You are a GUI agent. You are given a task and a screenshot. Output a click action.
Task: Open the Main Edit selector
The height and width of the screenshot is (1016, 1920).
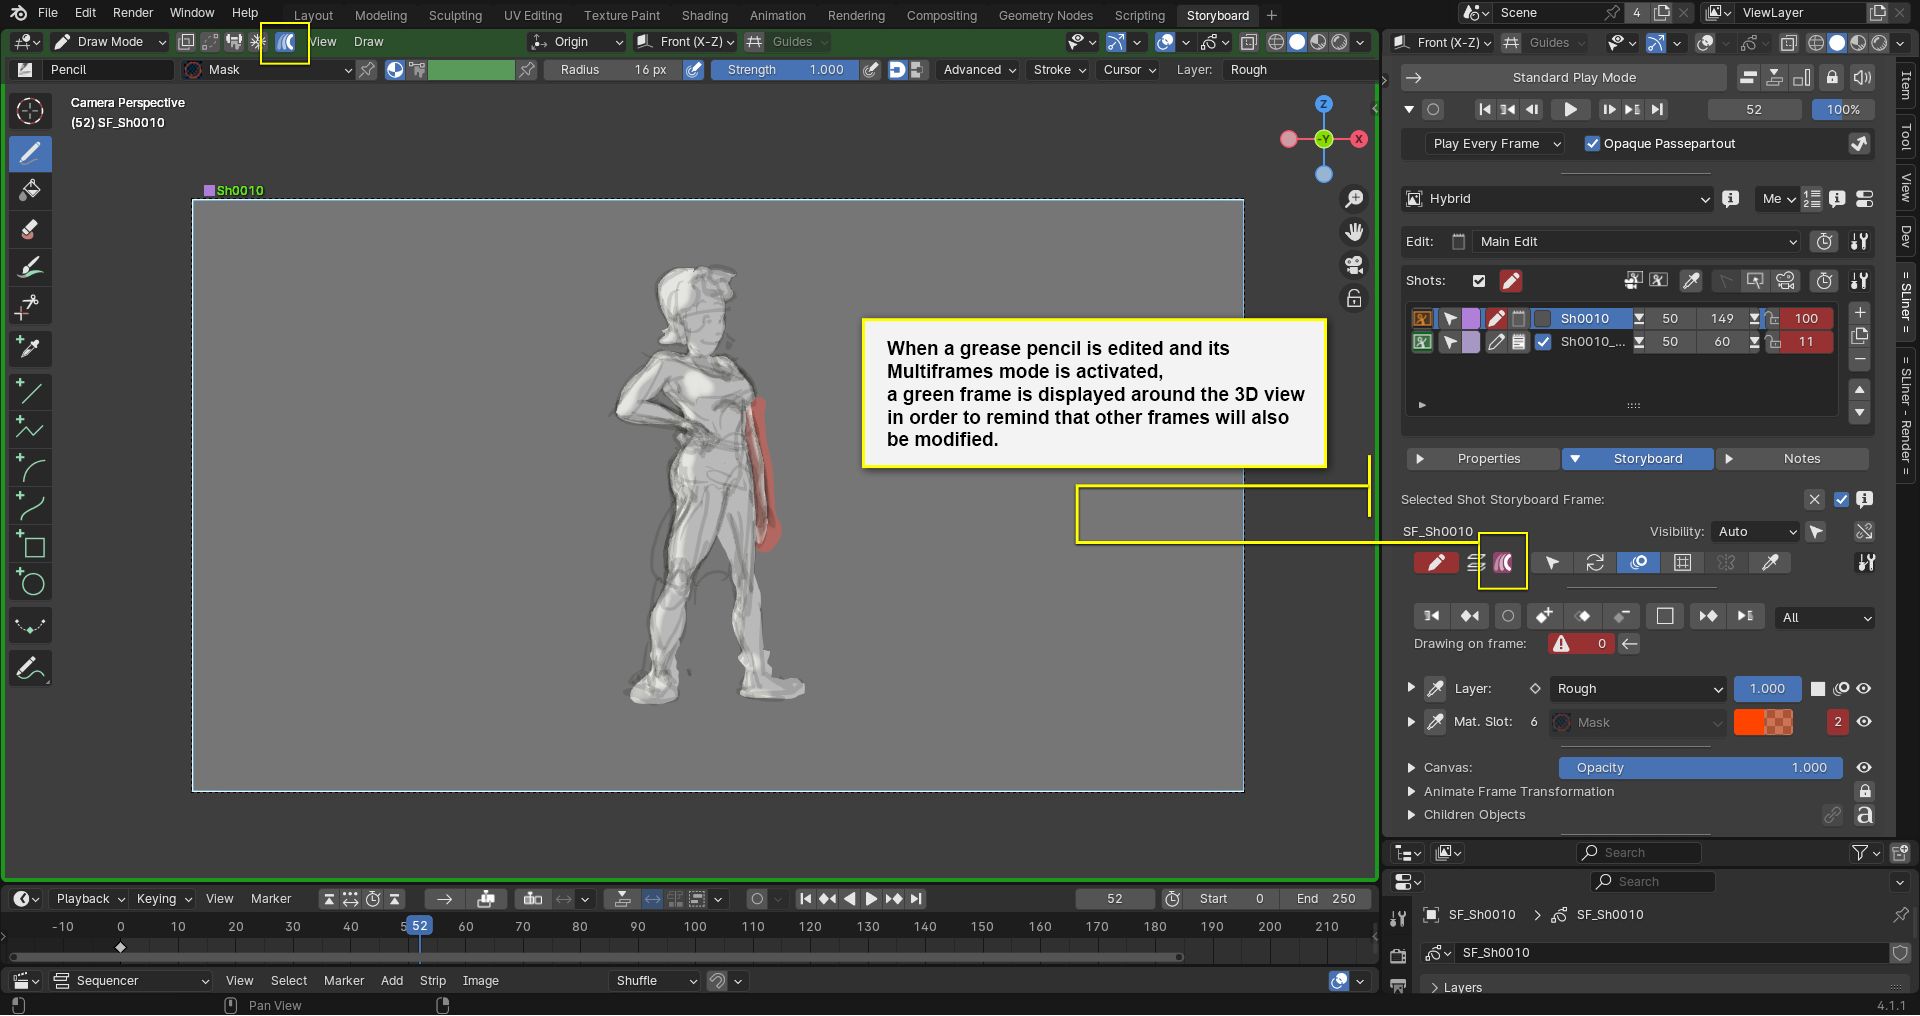(1633, 241)
